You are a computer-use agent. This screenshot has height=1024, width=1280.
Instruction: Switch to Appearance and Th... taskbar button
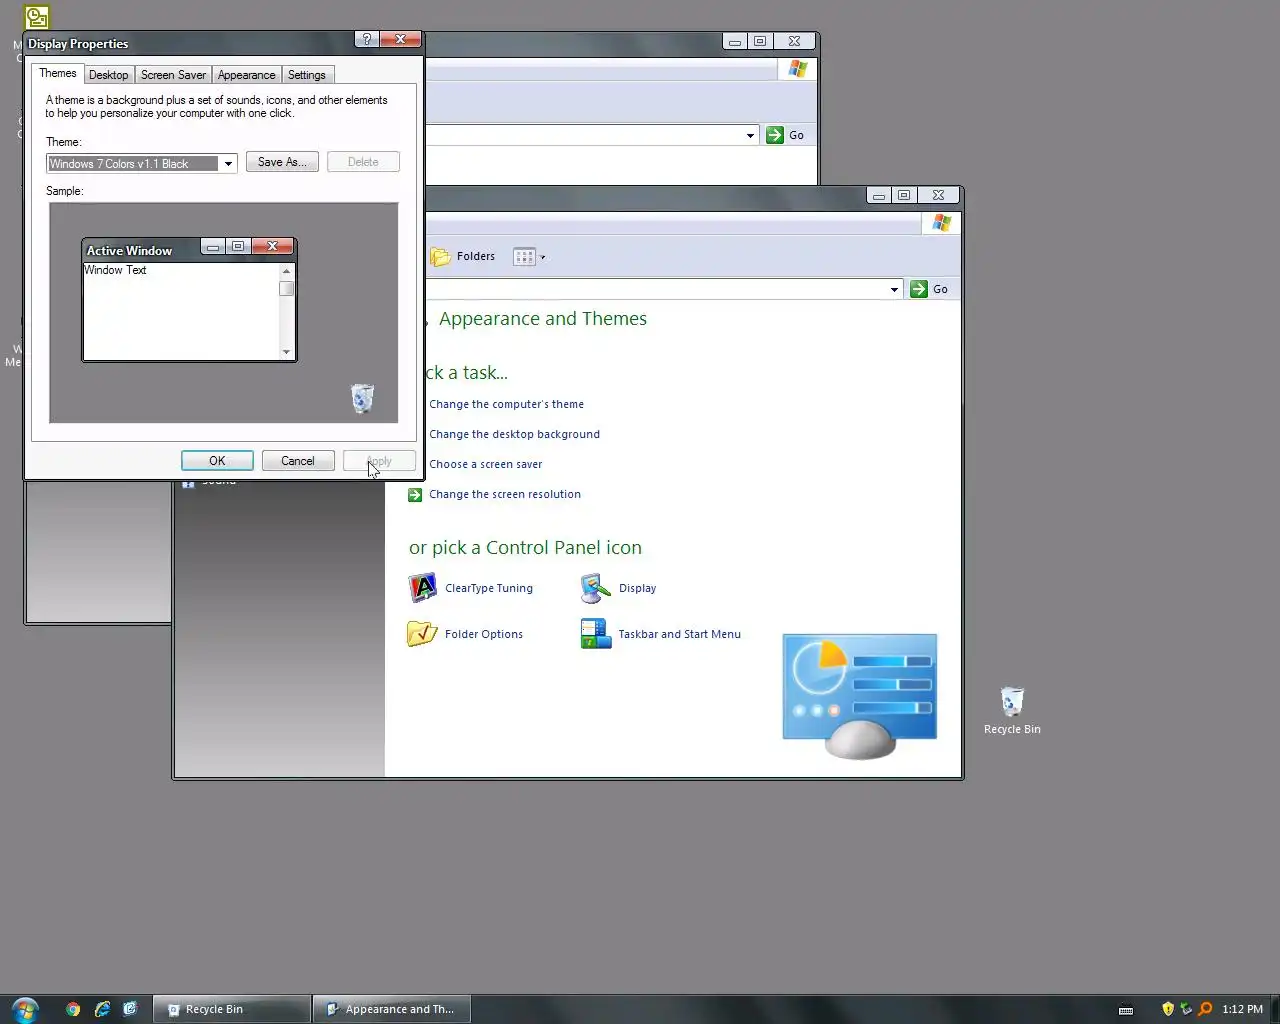tap(391, 1009)
